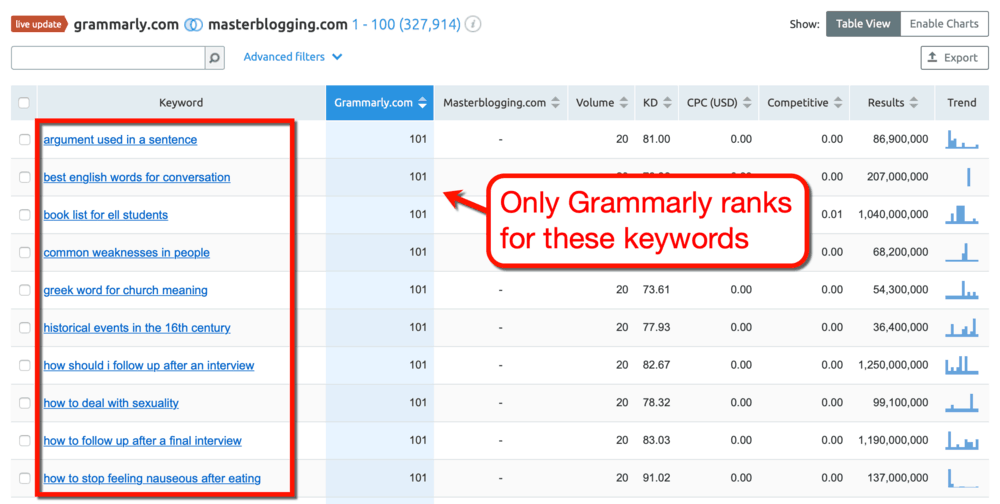Sort by KD column
This screenshot has width=1000, height=504.
[657, 103]
